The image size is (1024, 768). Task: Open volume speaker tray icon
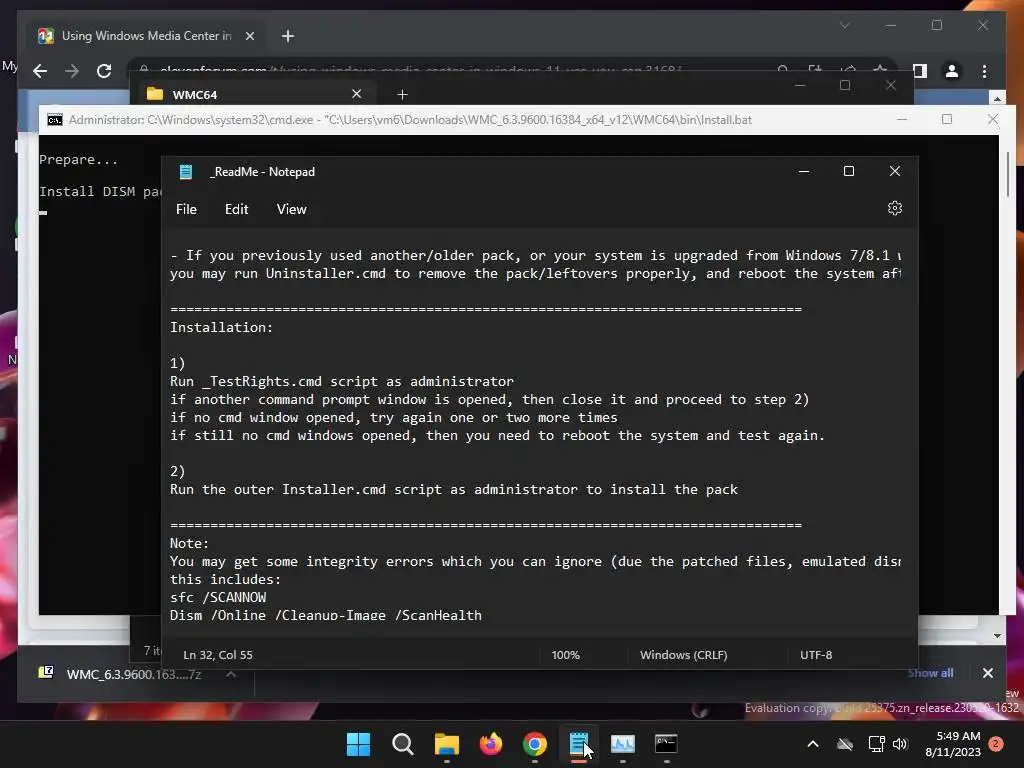[900, 744]
